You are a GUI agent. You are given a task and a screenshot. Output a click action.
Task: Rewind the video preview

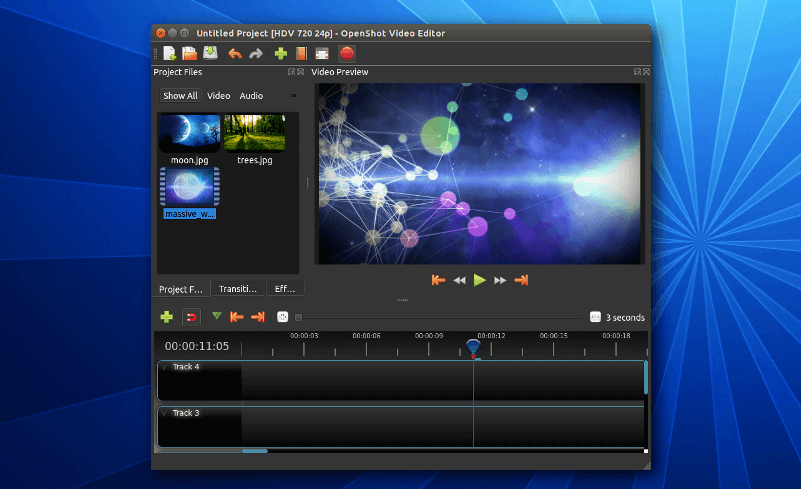(x=459, y=280)
